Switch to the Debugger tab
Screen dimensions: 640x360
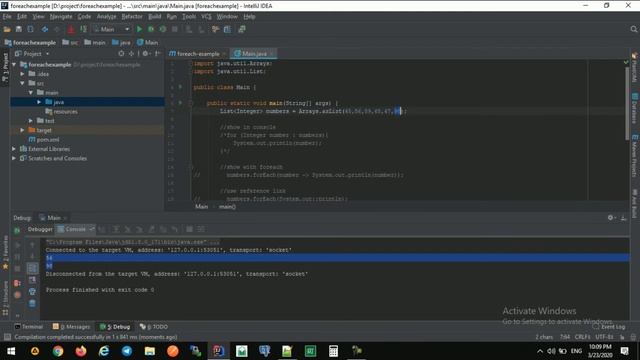click(x=40, y=229)
